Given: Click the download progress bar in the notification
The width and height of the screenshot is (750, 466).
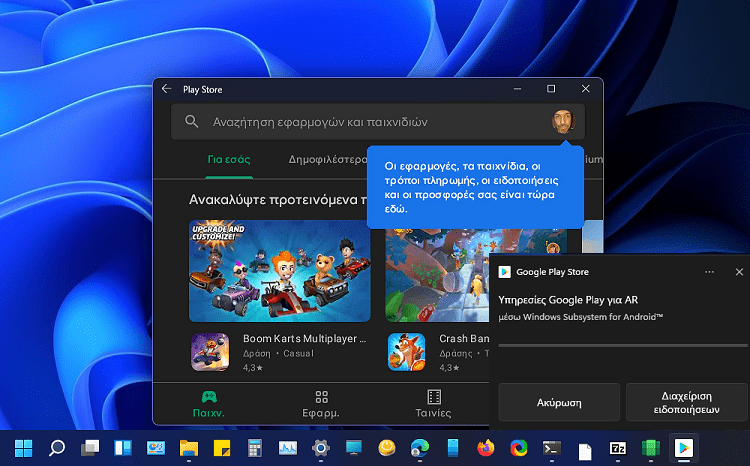Looking at the screenshot, I should (x=623, y=345).
